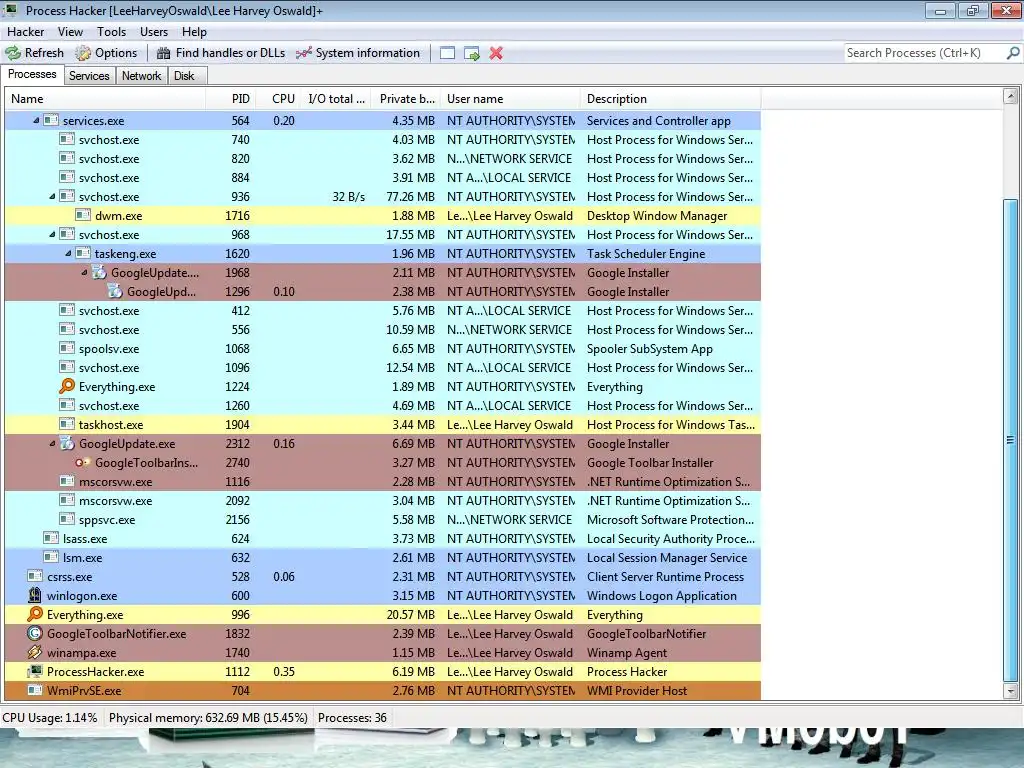
Task: Collapse the svchost.exe PID 936 node
Action: 52,197
